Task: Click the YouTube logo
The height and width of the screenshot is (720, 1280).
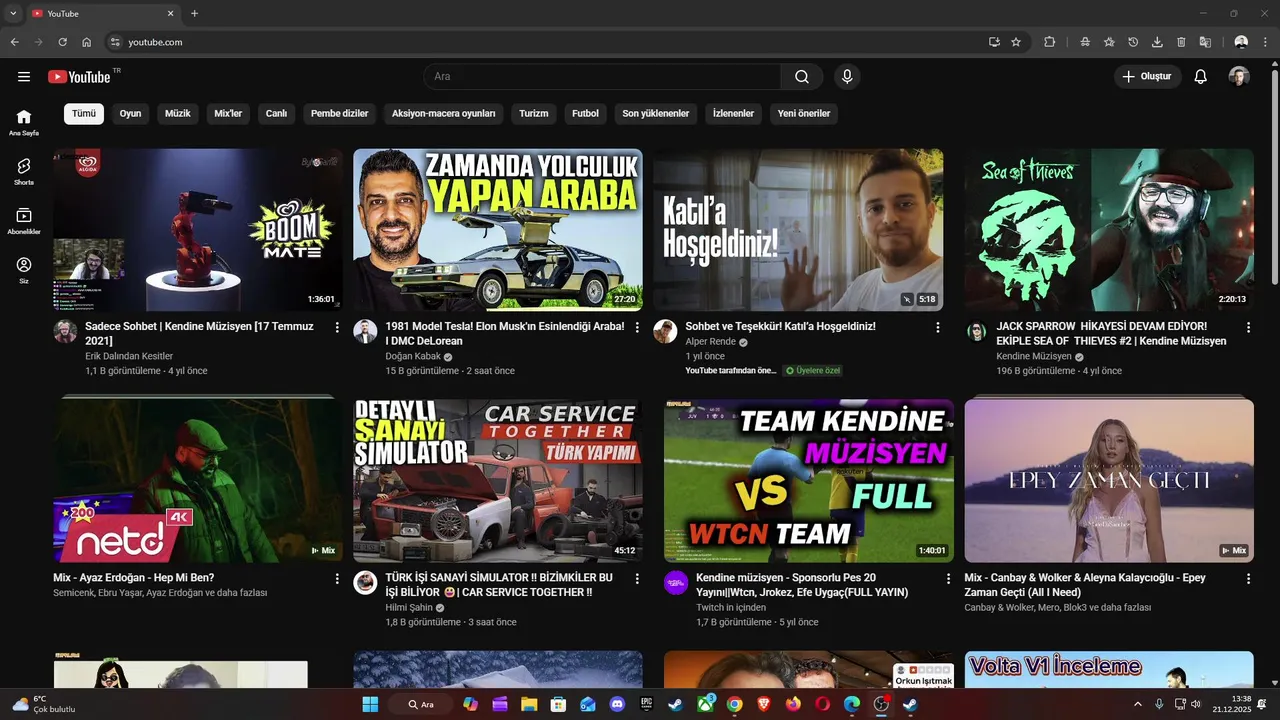Action: pos(79,77)
